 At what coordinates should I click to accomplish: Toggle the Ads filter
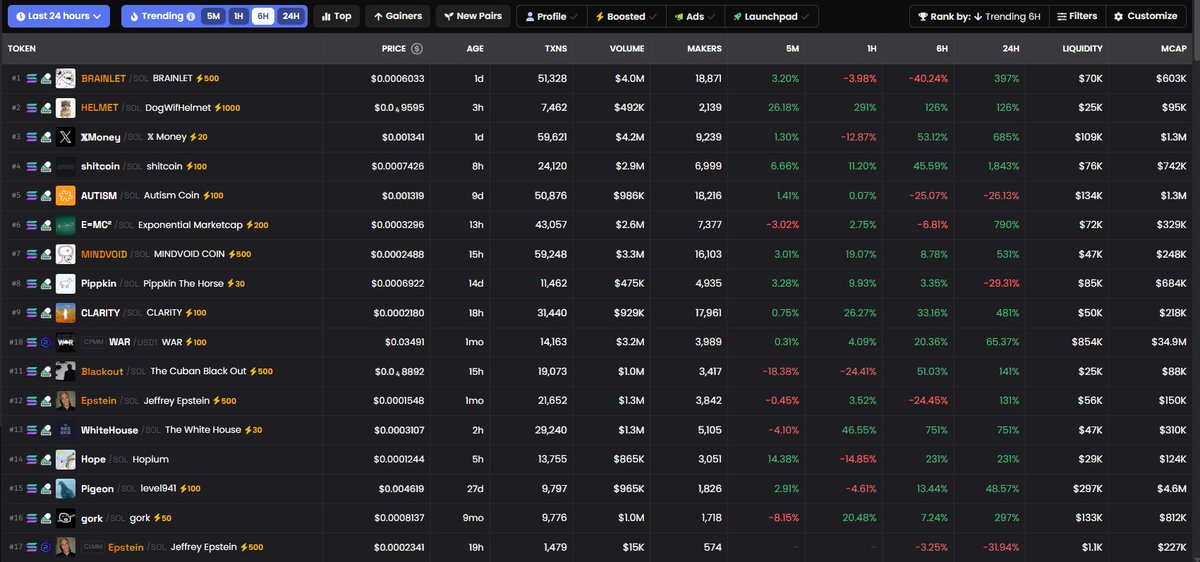pos(693,16)
